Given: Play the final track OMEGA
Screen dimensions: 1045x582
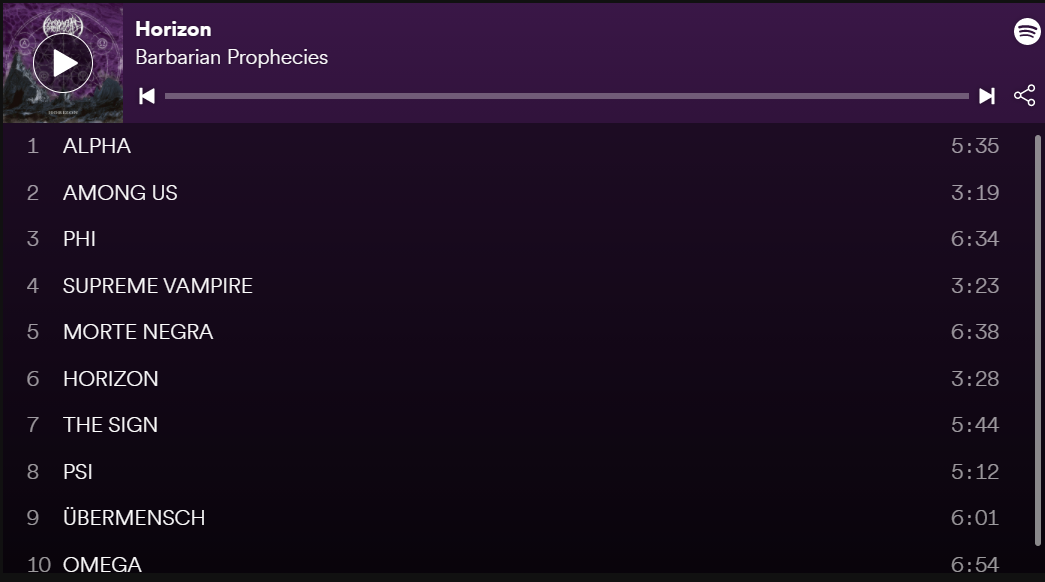Looking at the screenshot, I should click(x=102, y=564).
